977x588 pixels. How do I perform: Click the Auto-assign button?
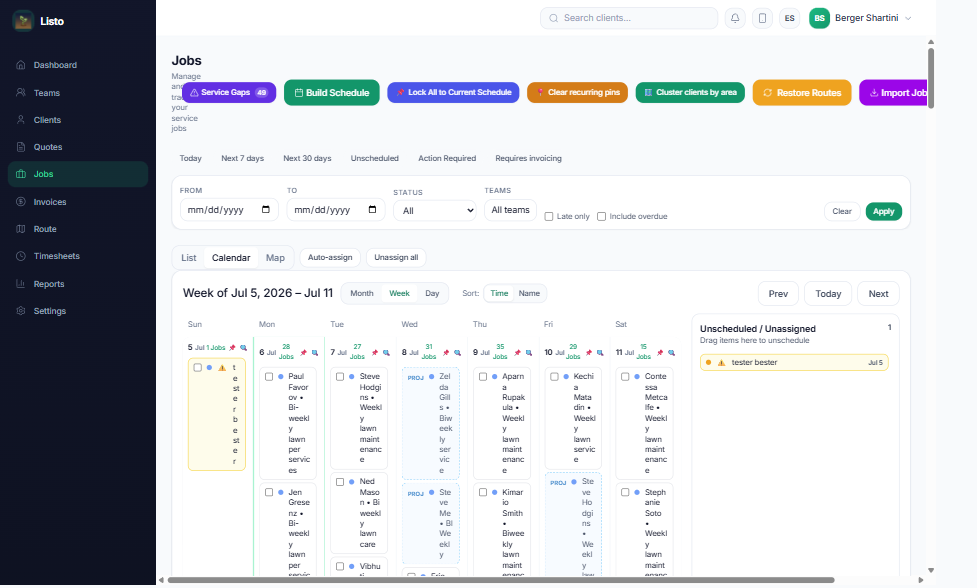[x=330, y=257]
